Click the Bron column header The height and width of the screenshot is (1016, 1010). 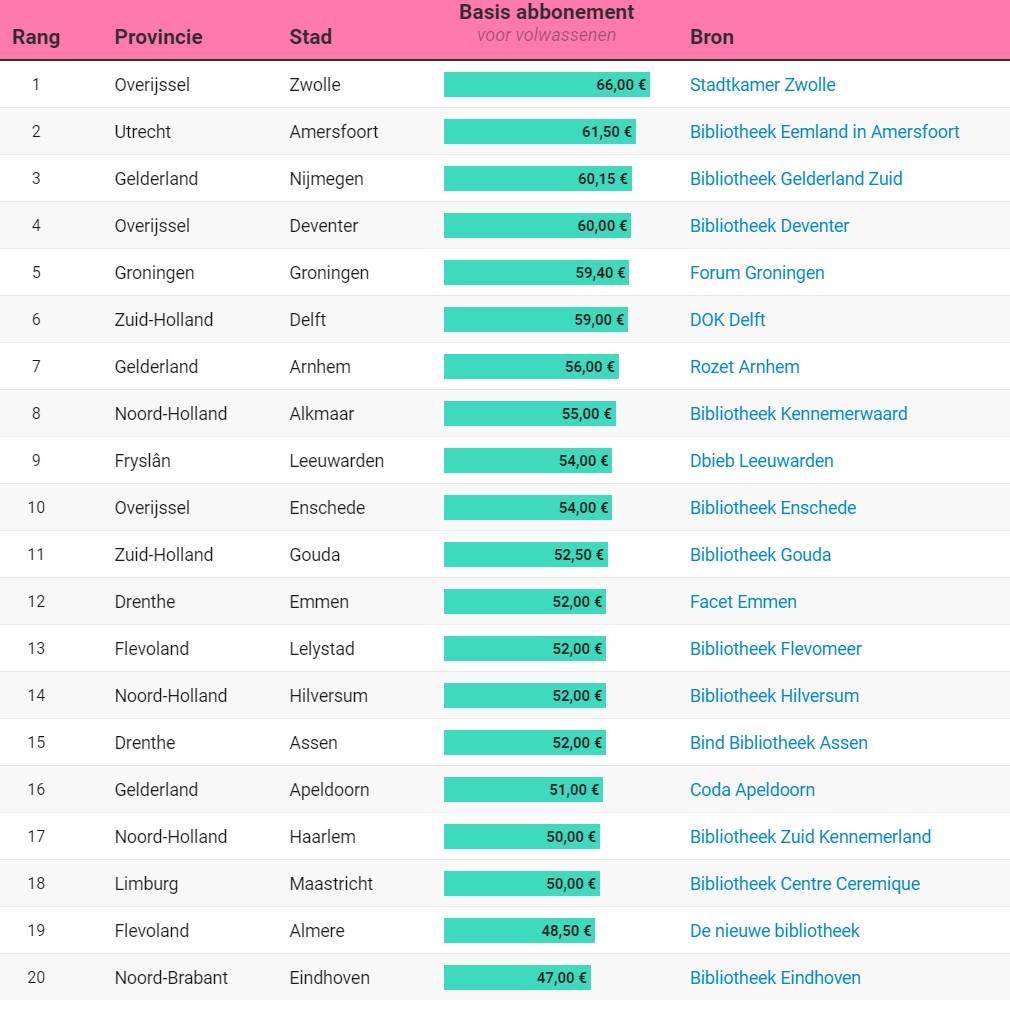pyautogui.click(x=711, y=37)
